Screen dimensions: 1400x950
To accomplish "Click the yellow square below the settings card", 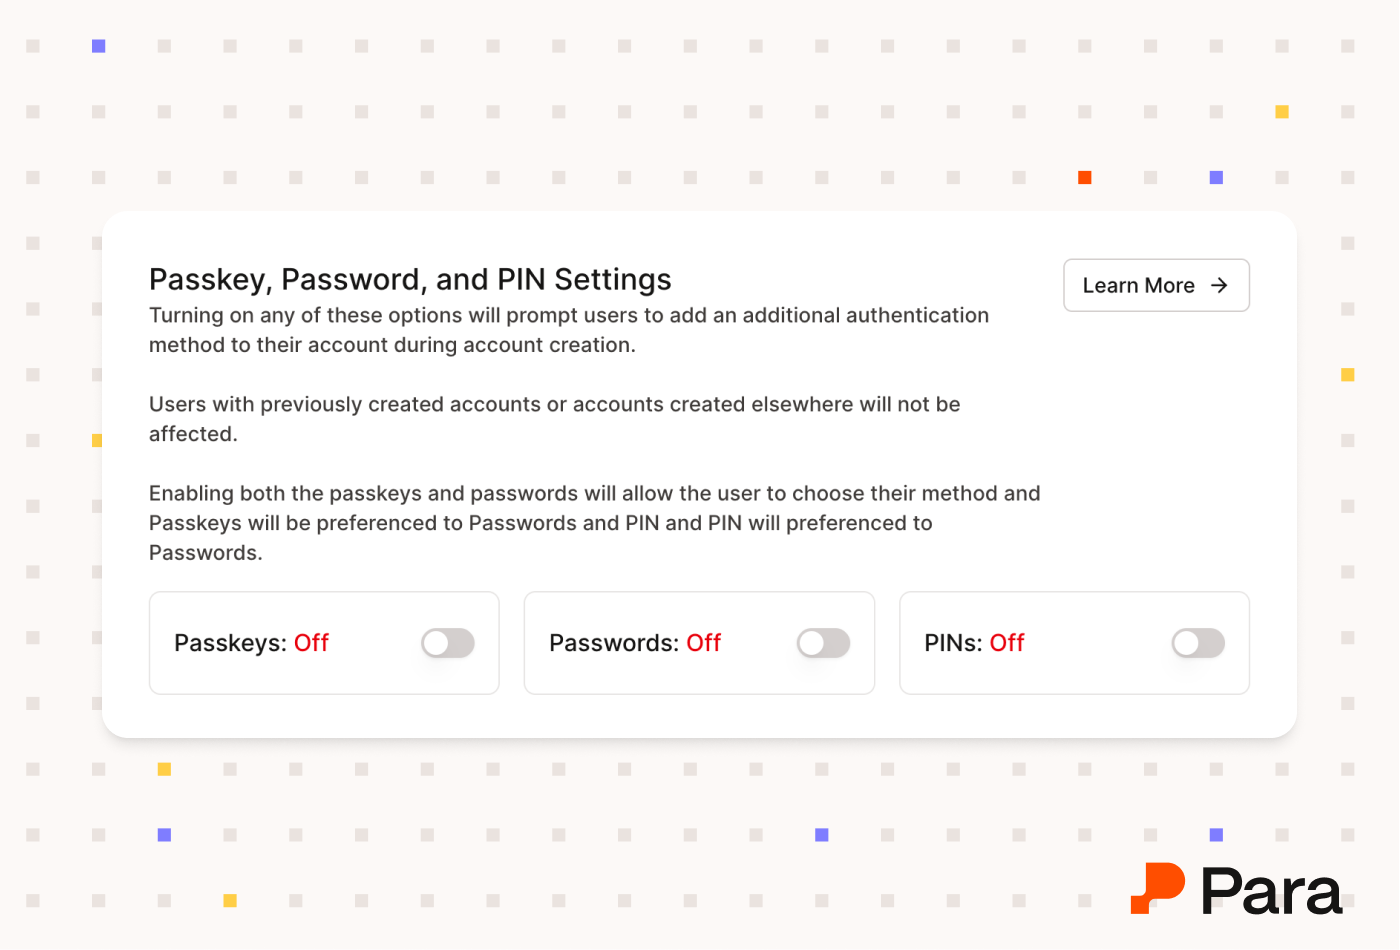I will 163,768.
